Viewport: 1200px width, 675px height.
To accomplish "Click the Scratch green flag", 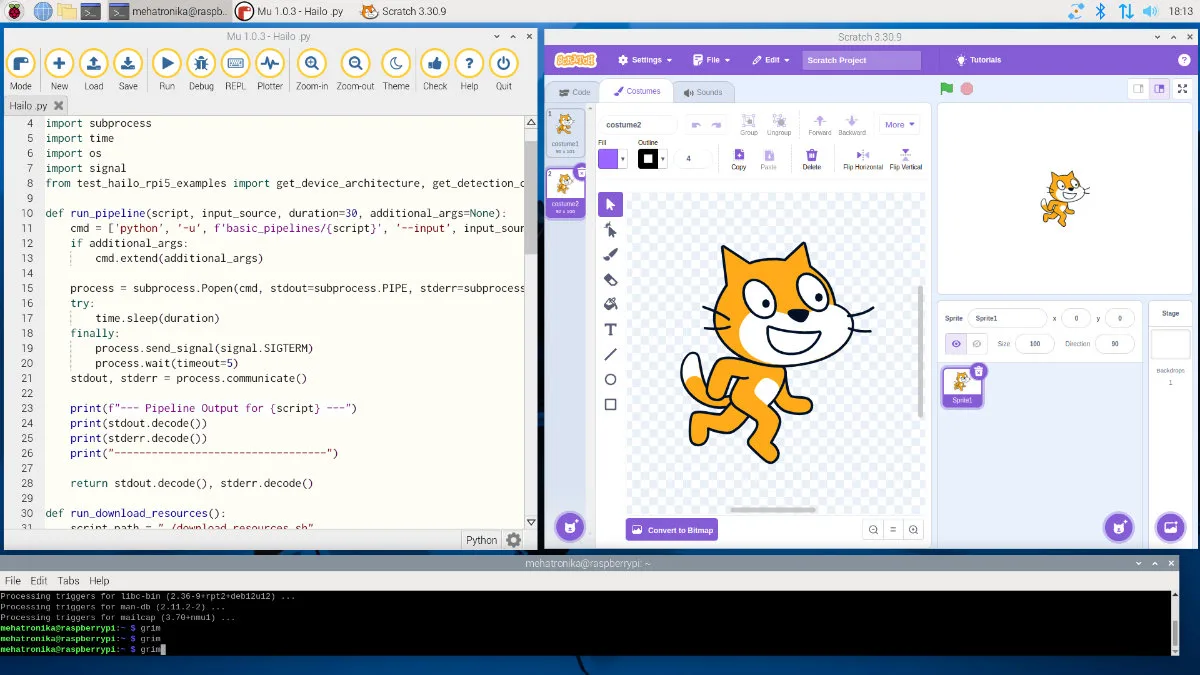I will point(946,88).
